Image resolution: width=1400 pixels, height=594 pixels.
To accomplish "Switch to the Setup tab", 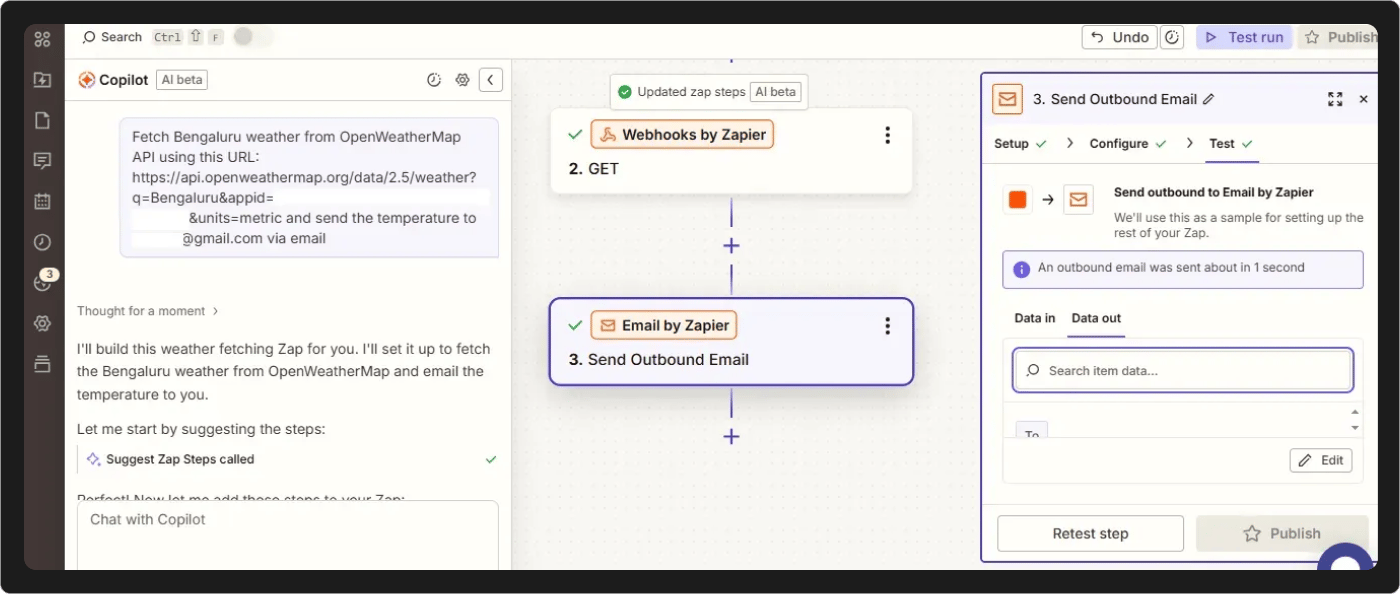I will coord(1020,143).
